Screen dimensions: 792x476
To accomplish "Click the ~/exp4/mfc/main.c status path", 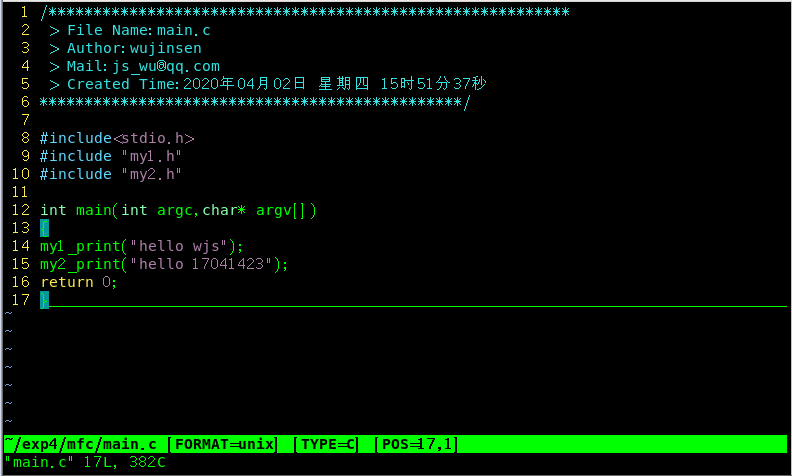I will [x=81, y=444].
